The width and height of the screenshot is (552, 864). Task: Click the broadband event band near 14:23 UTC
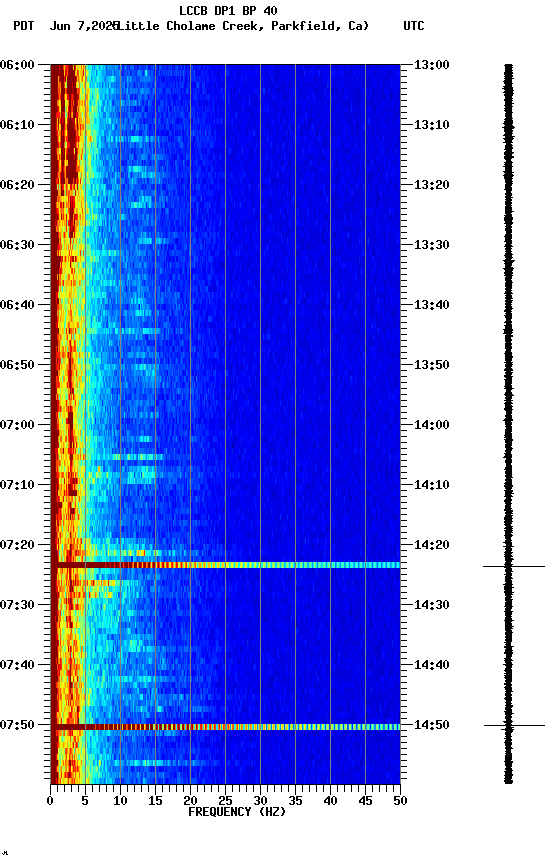[x=225, y=565]
